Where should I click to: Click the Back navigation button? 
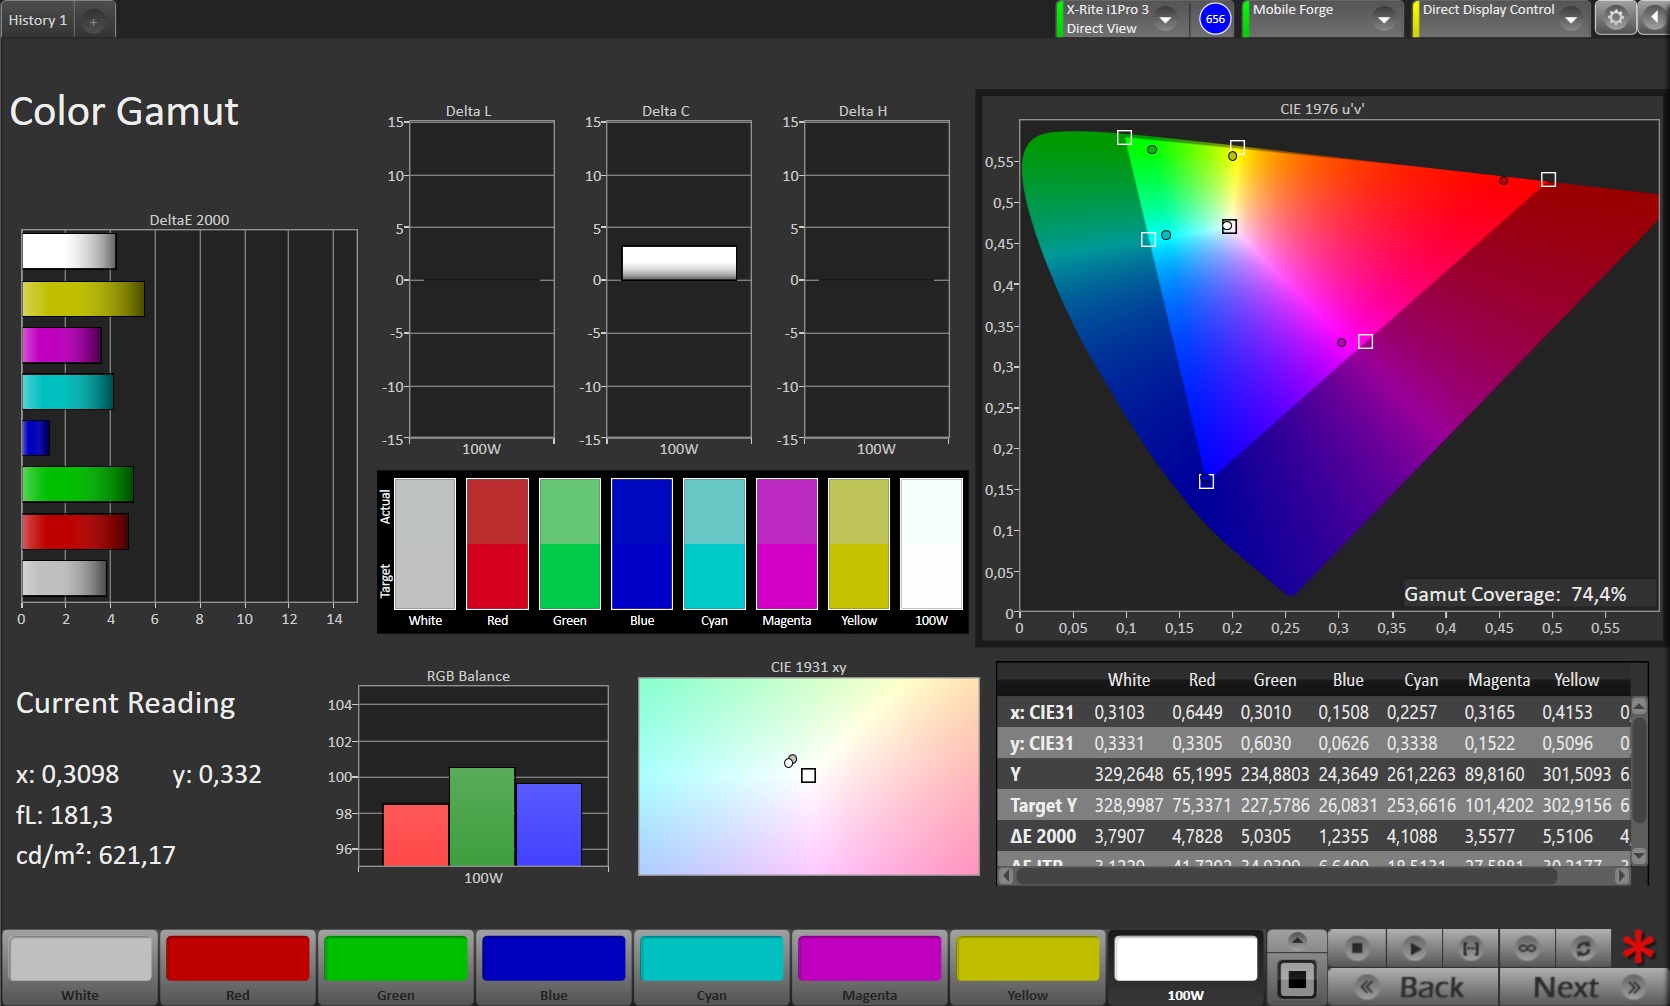click(1413, 987)
